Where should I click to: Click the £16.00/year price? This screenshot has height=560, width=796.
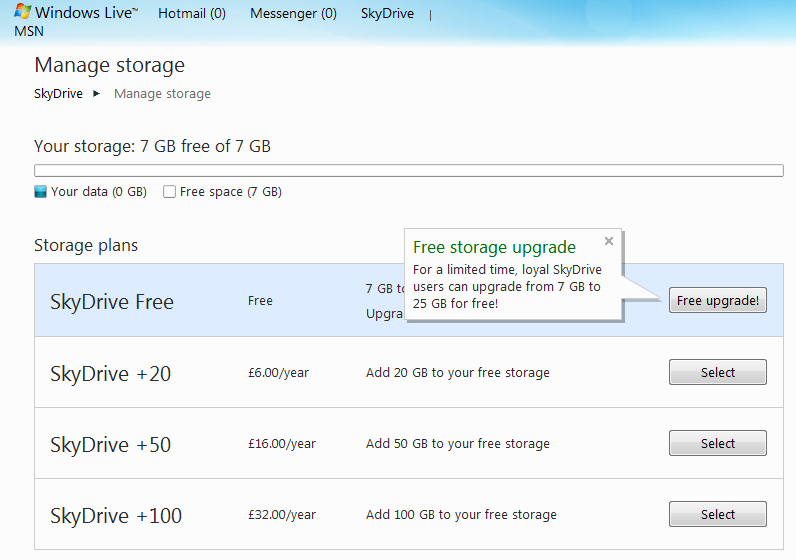282,444
